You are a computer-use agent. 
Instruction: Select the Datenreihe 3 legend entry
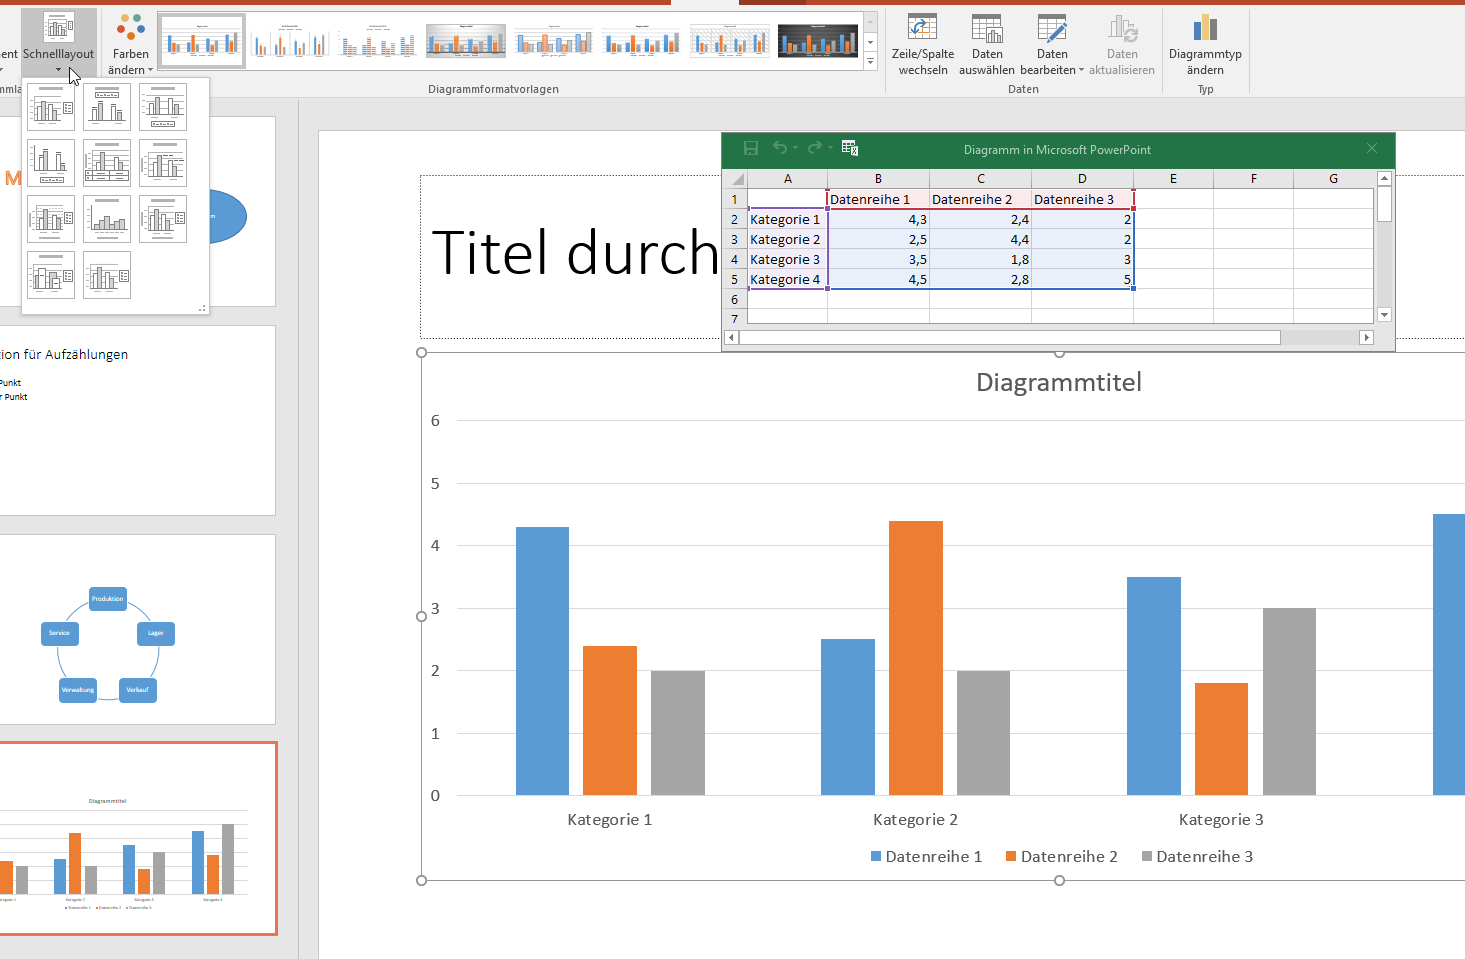(1197, 856)
